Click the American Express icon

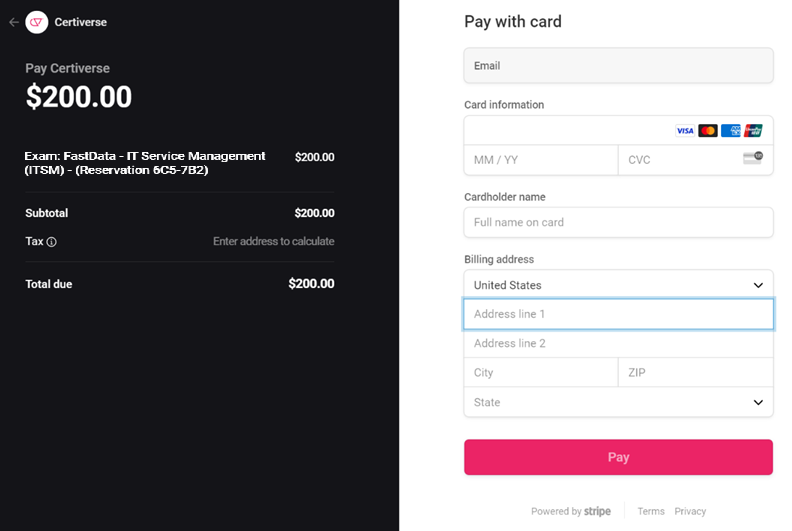point(730,131)
